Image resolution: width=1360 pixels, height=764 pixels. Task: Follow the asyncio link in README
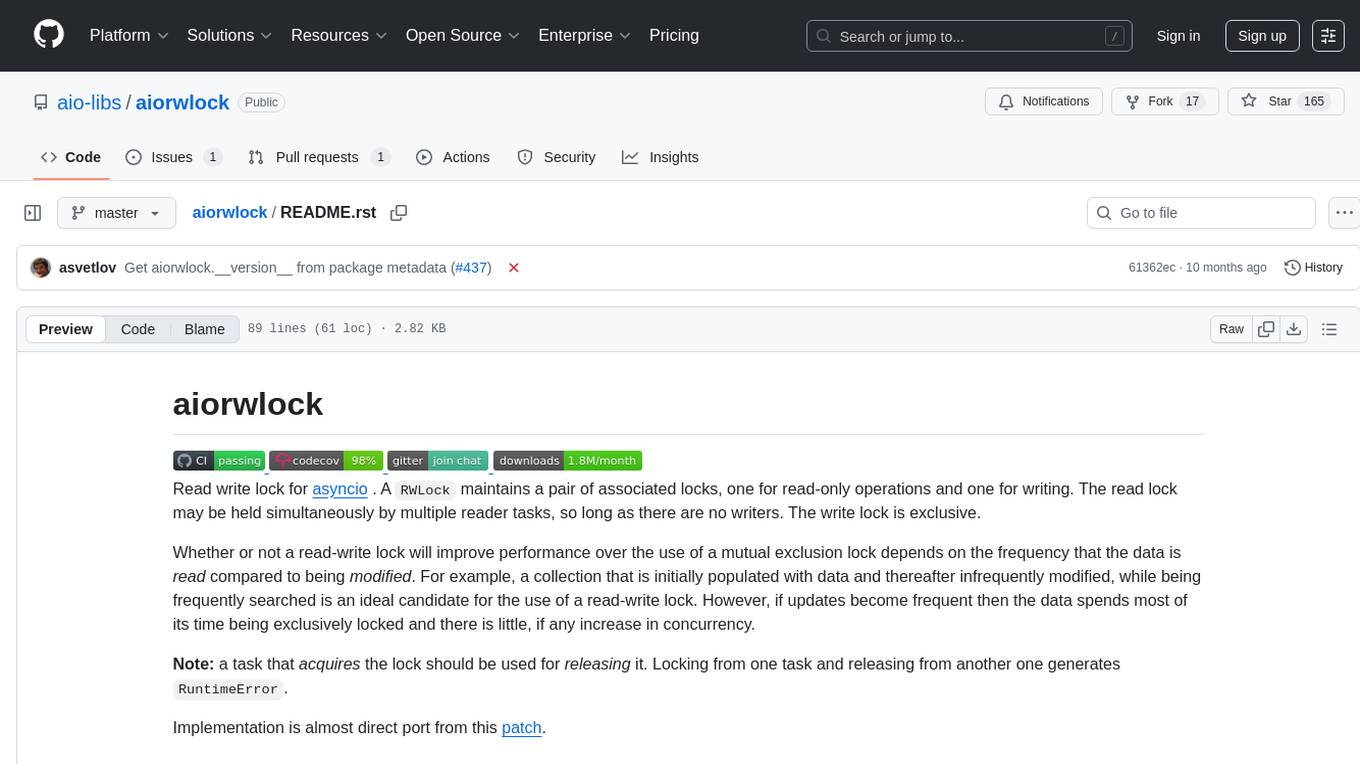pyautogui.click(x=340, y=489)
